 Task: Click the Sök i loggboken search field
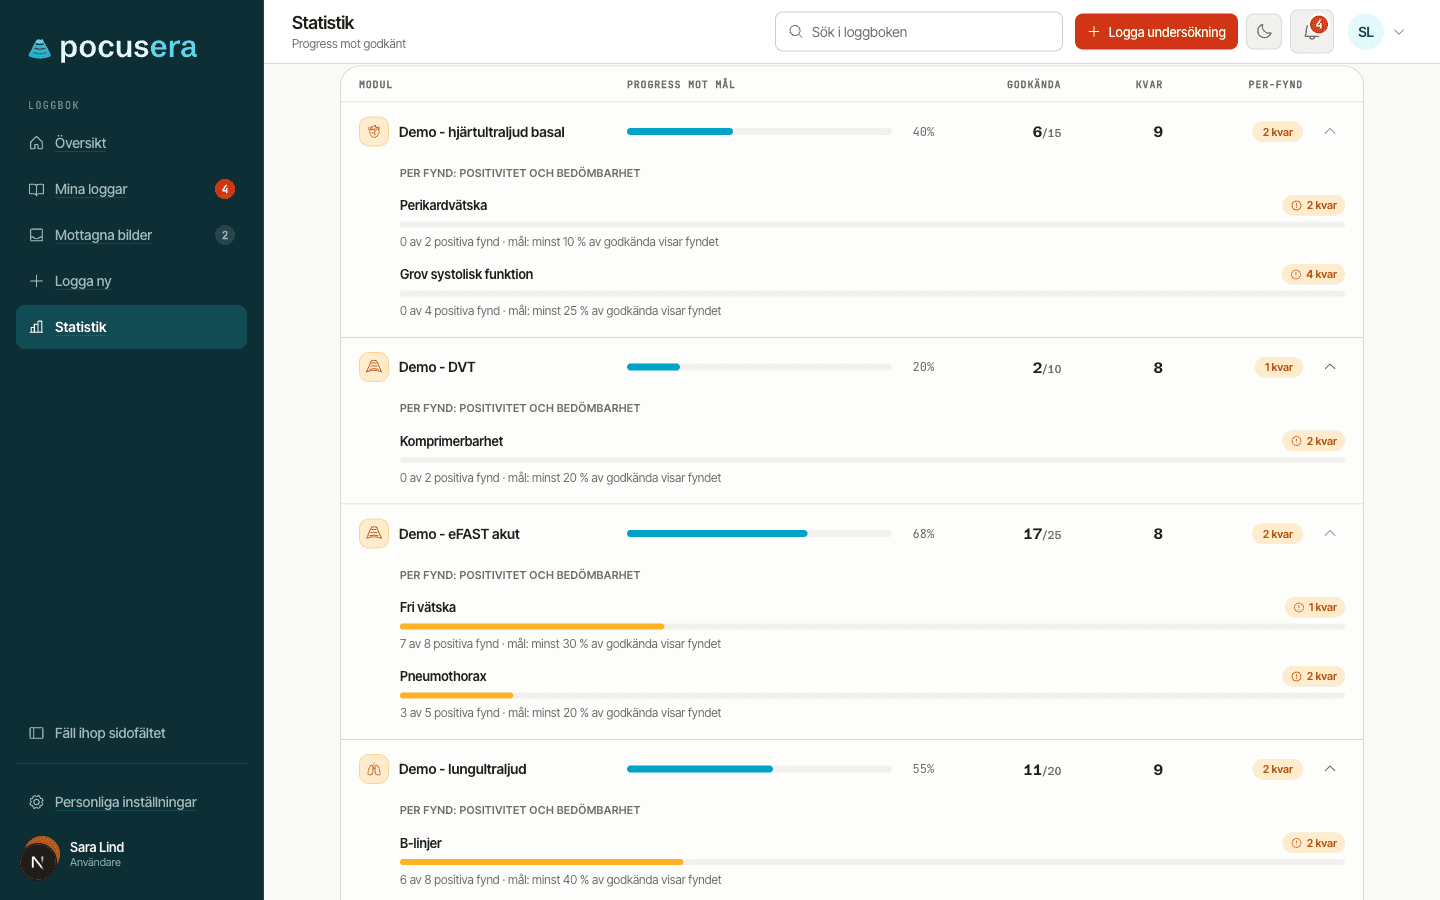(x=918, y=32)
